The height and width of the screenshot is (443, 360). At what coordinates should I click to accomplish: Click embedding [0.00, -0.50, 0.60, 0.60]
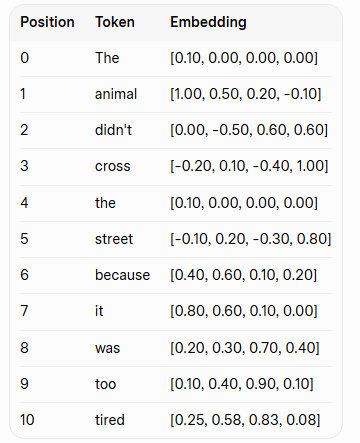coord(249,130)
